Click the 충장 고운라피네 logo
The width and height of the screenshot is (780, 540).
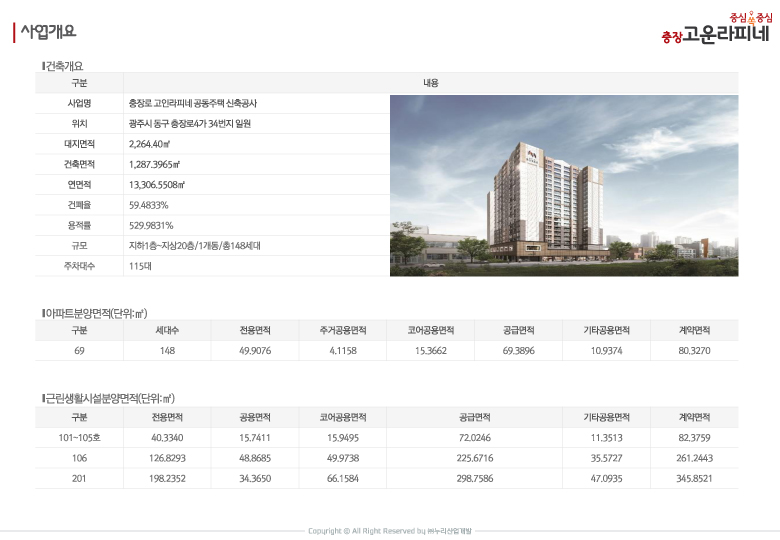pyautogui.click(x=716, y=28)
